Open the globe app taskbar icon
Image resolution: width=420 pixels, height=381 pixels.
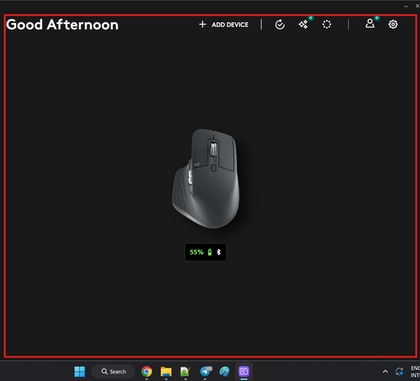tap(225, 371)
